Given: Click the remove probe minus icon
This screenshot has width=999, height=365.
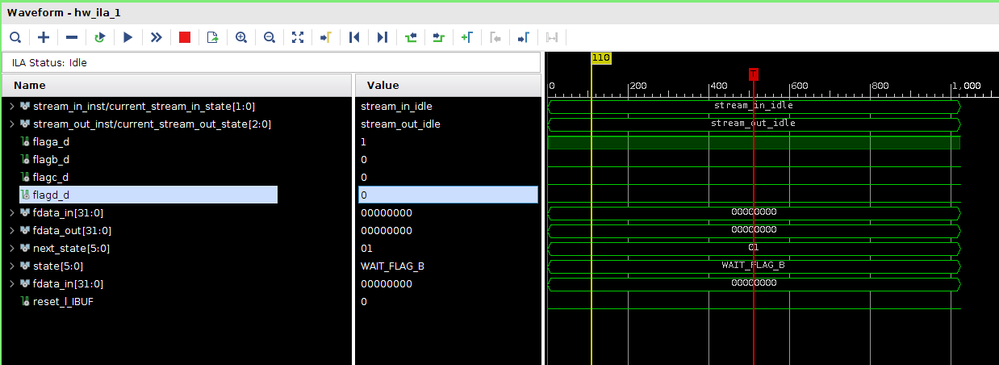Looking at the screenshot, I should (x=71, y=38).
